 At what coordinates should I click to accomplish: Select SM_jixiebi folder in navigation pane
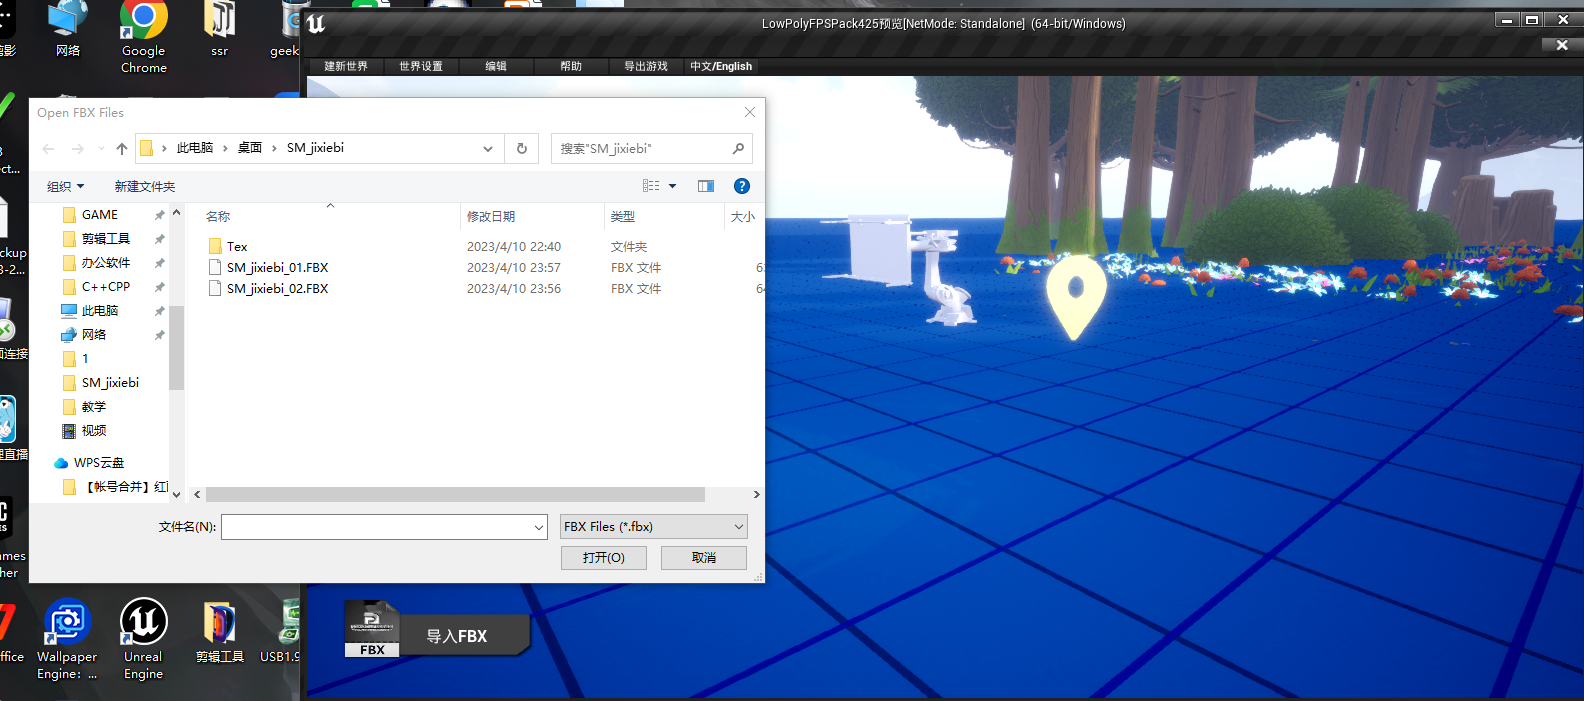[110, 383]
